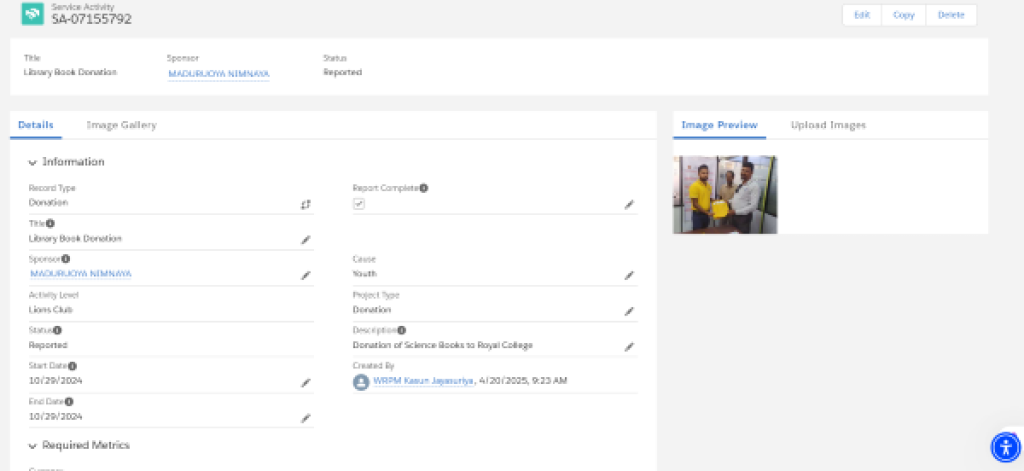Click Kasun Jayasuriya's user avatar icon
Viewport: 1024px width, 471px height.
point(361,382)
